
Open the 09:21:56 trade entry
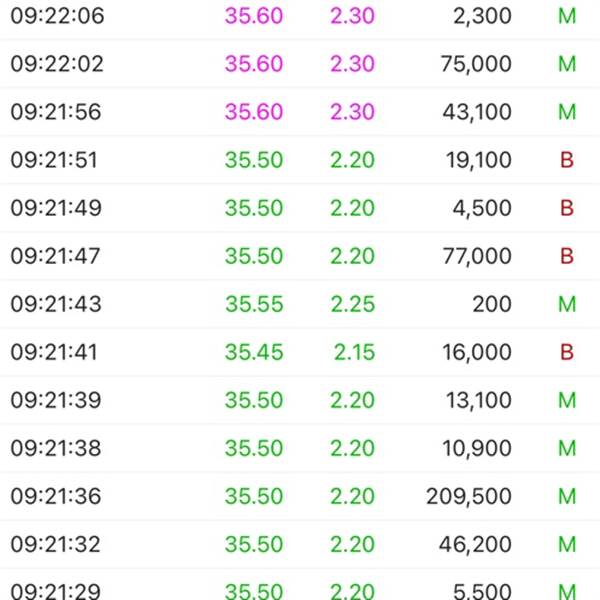coord(300,112)
